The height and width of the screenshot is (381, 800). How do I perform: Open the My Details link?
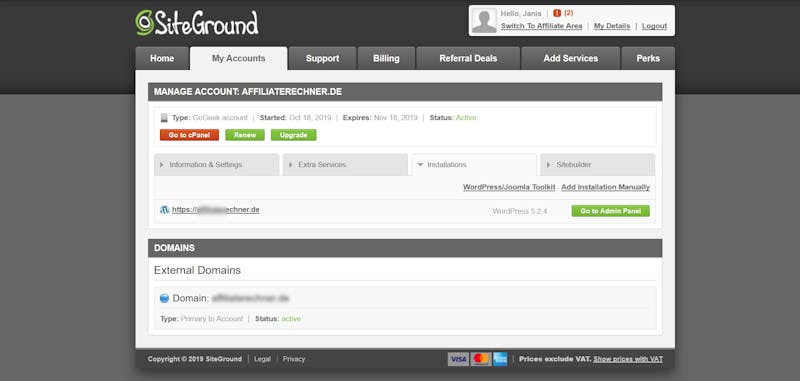click(x=612, y=26)
